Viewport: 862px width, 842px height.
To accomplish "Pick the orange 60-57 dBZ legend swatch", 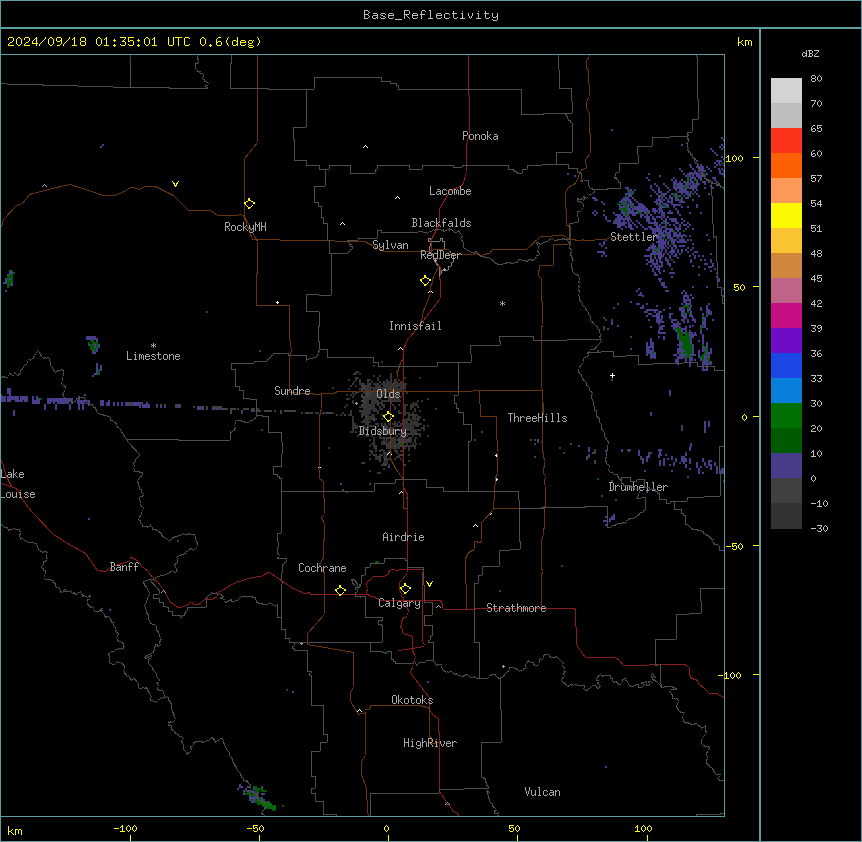I will pos(786,165).
